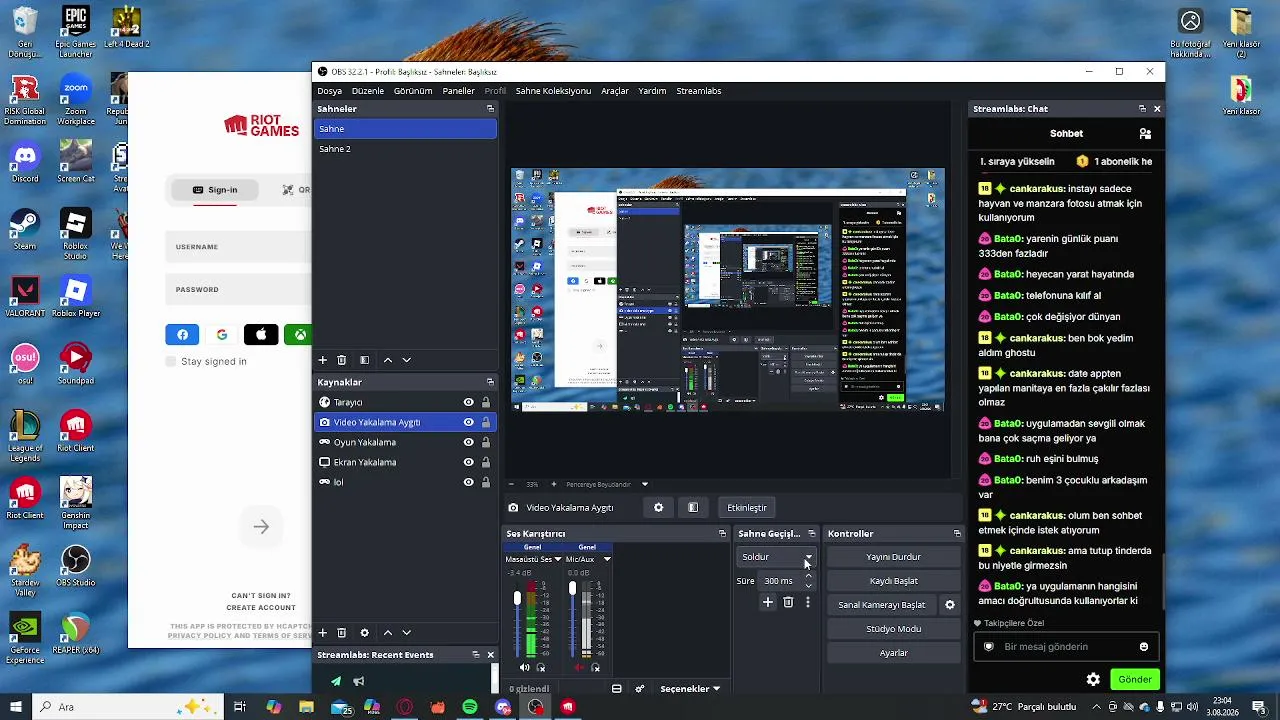This screenshot has height=720, width=1280.
Task: Open the Soldur transition dropdown
Action: (x=777, y=557)
